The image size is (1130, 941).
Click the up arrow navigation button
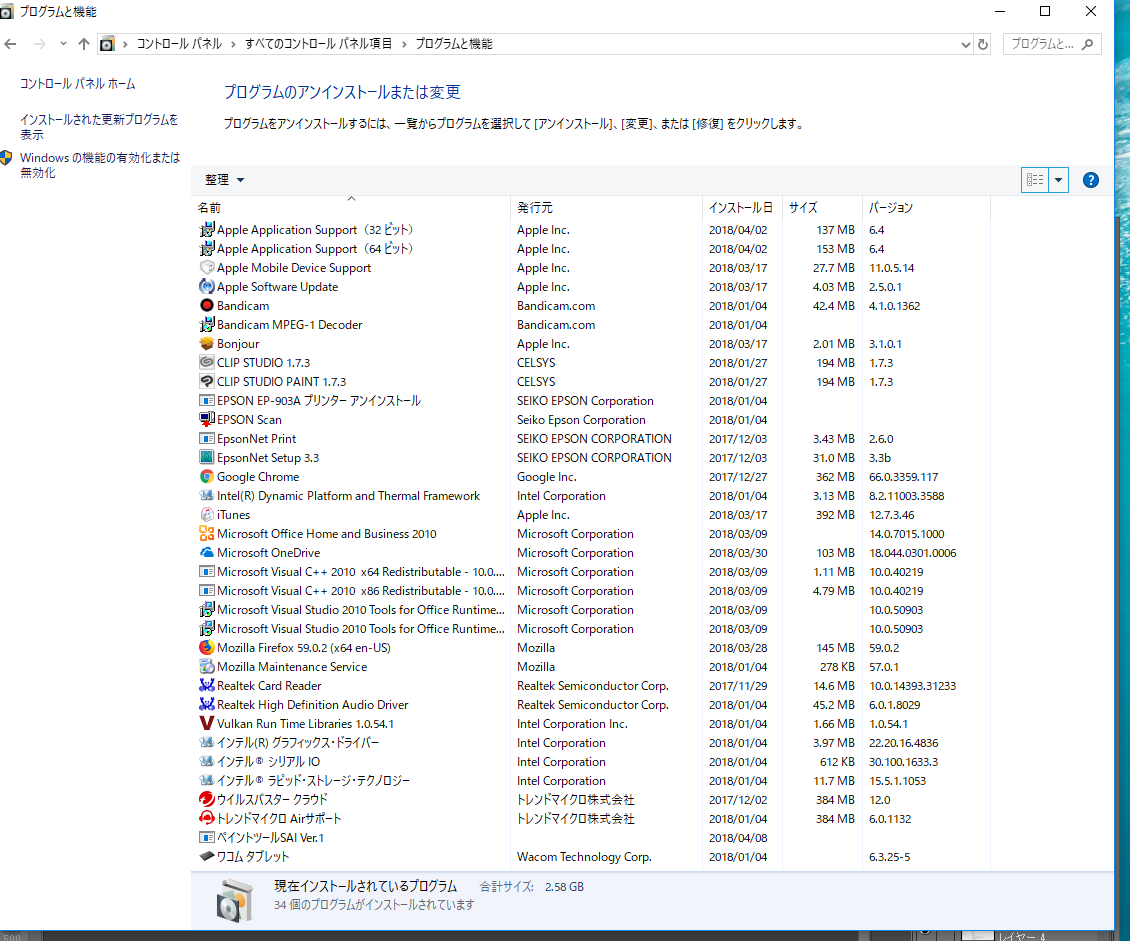tap(84, 44)
